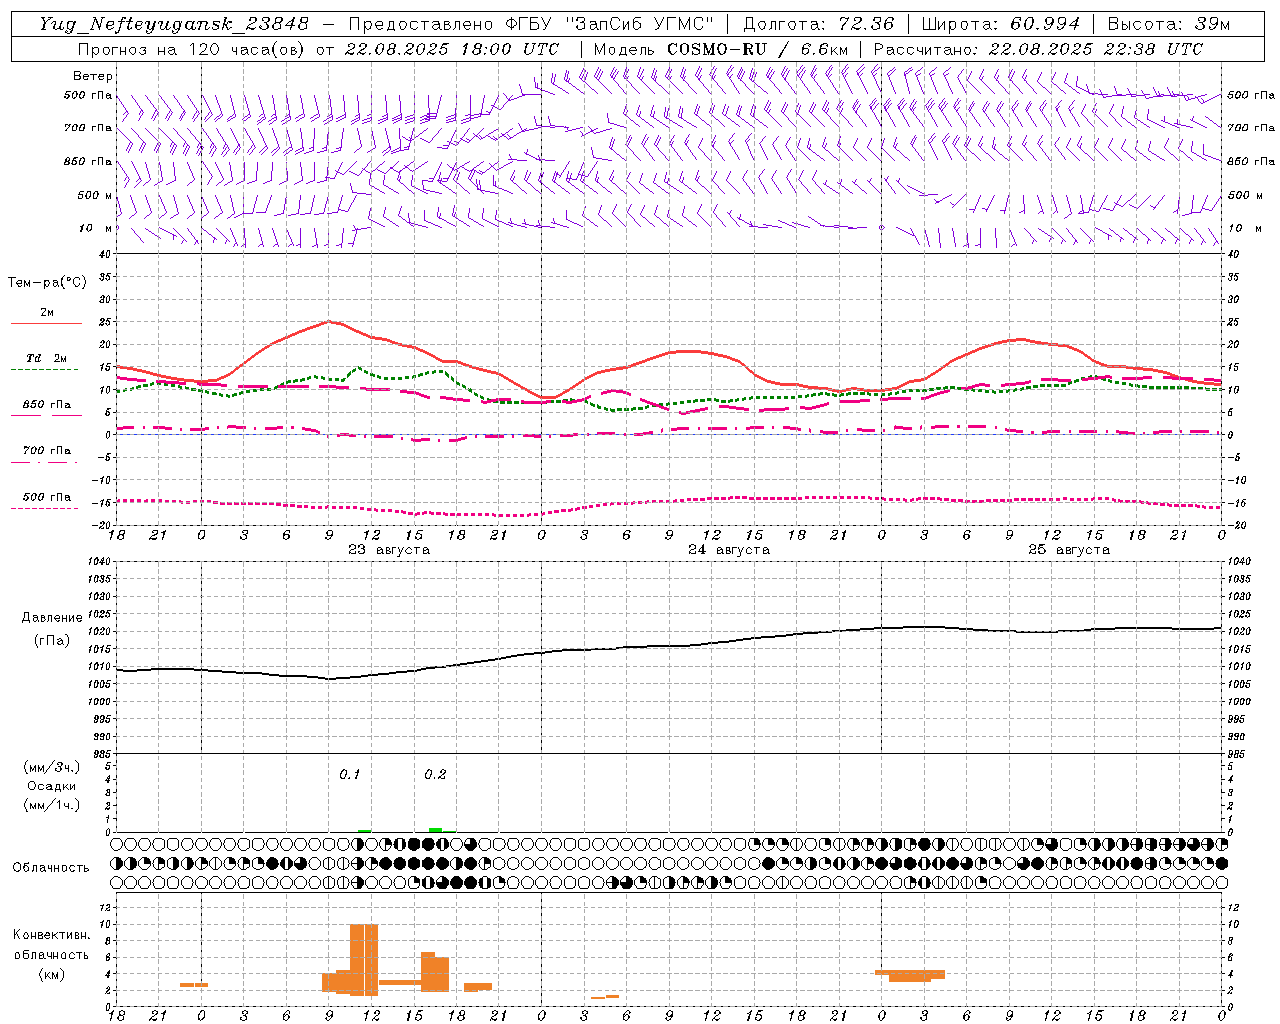
Task: Click the red line sample under the 2м legend
Action: pos(46,323)
